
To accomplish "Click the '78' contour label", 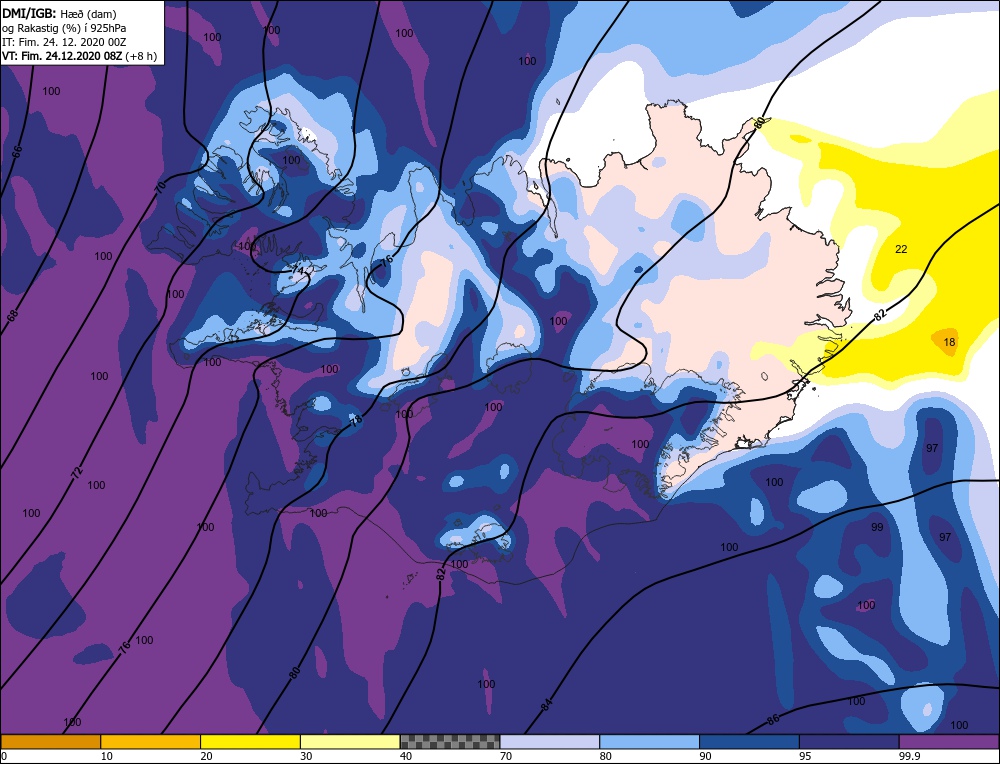I will pyautogui.click(x=356, y=420).
